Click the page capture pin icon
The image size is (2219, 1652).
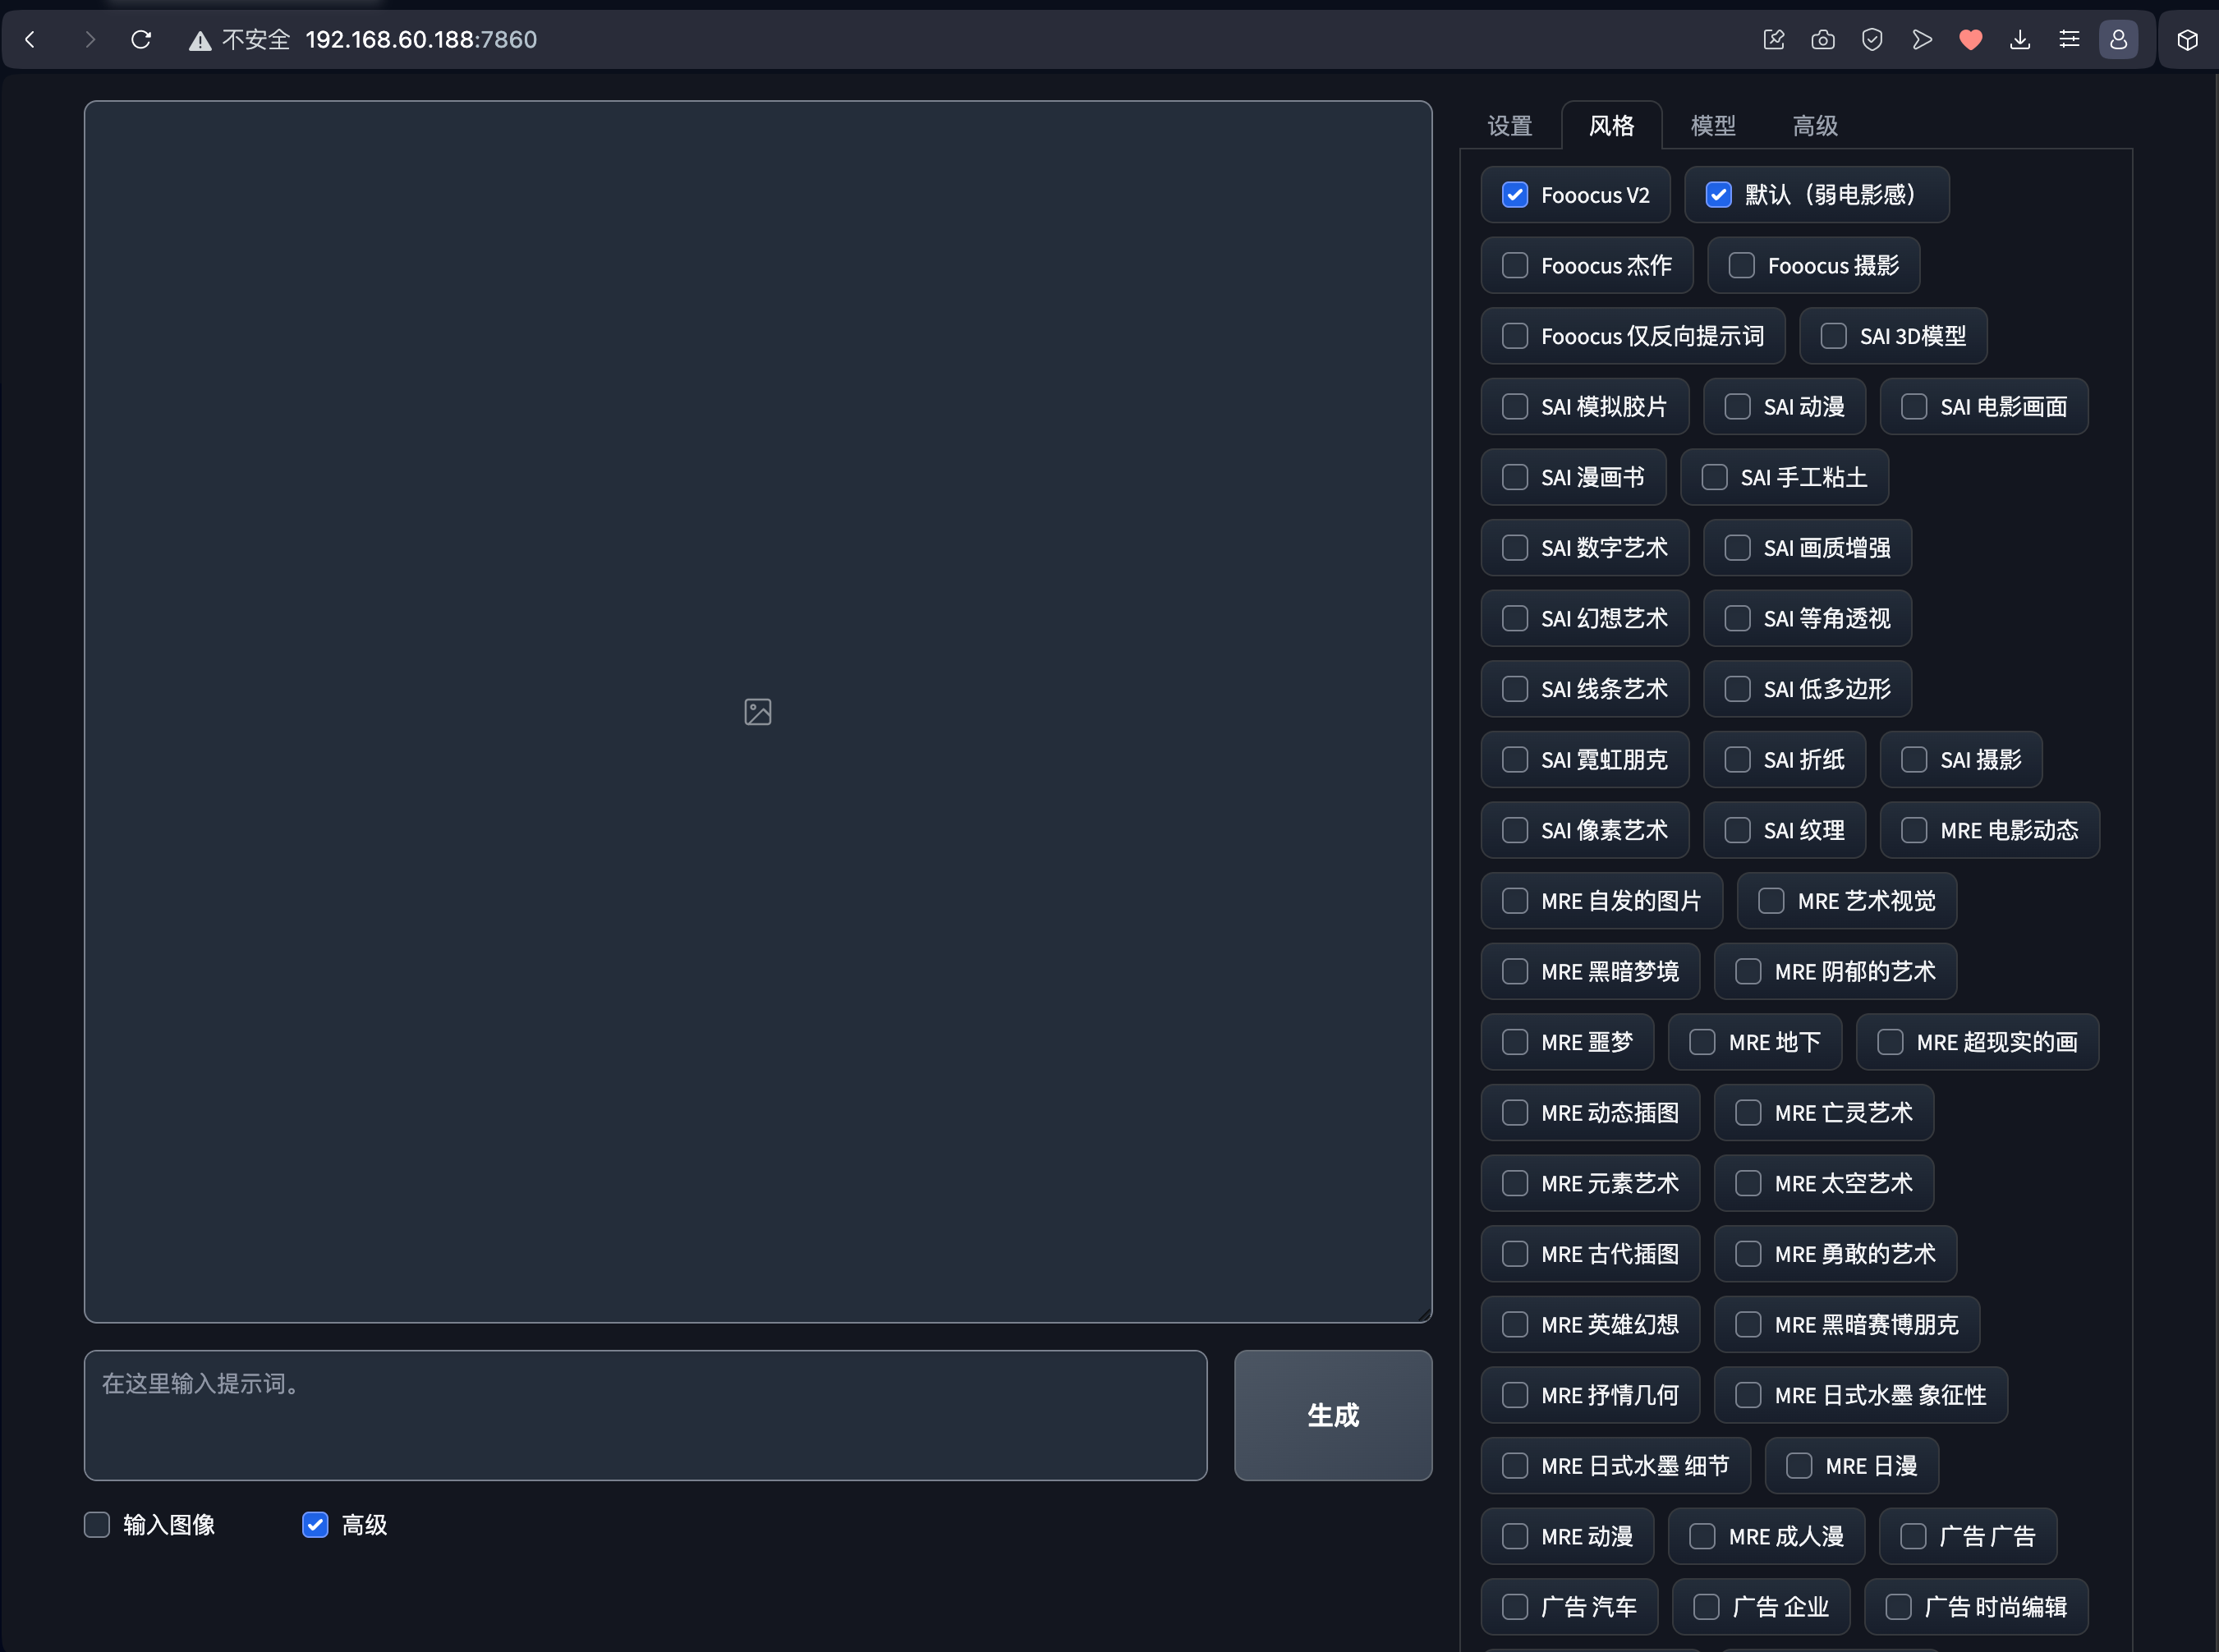pyautogui.click(x=1775, y=39)
